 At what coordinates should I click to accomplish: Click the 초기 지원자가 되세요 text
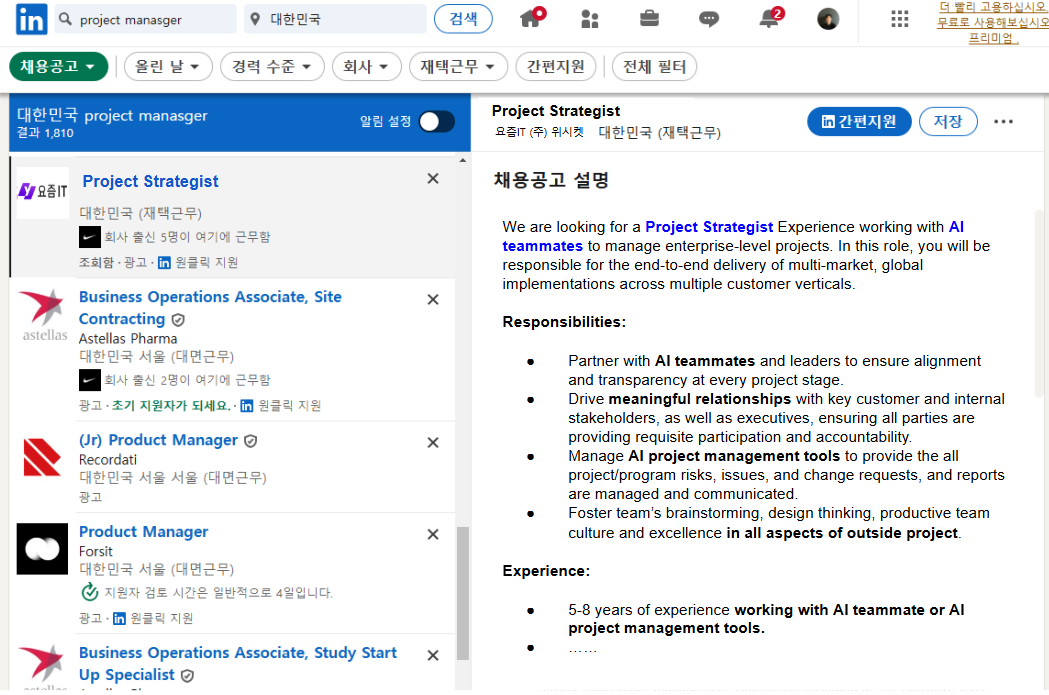click(171, 405)
